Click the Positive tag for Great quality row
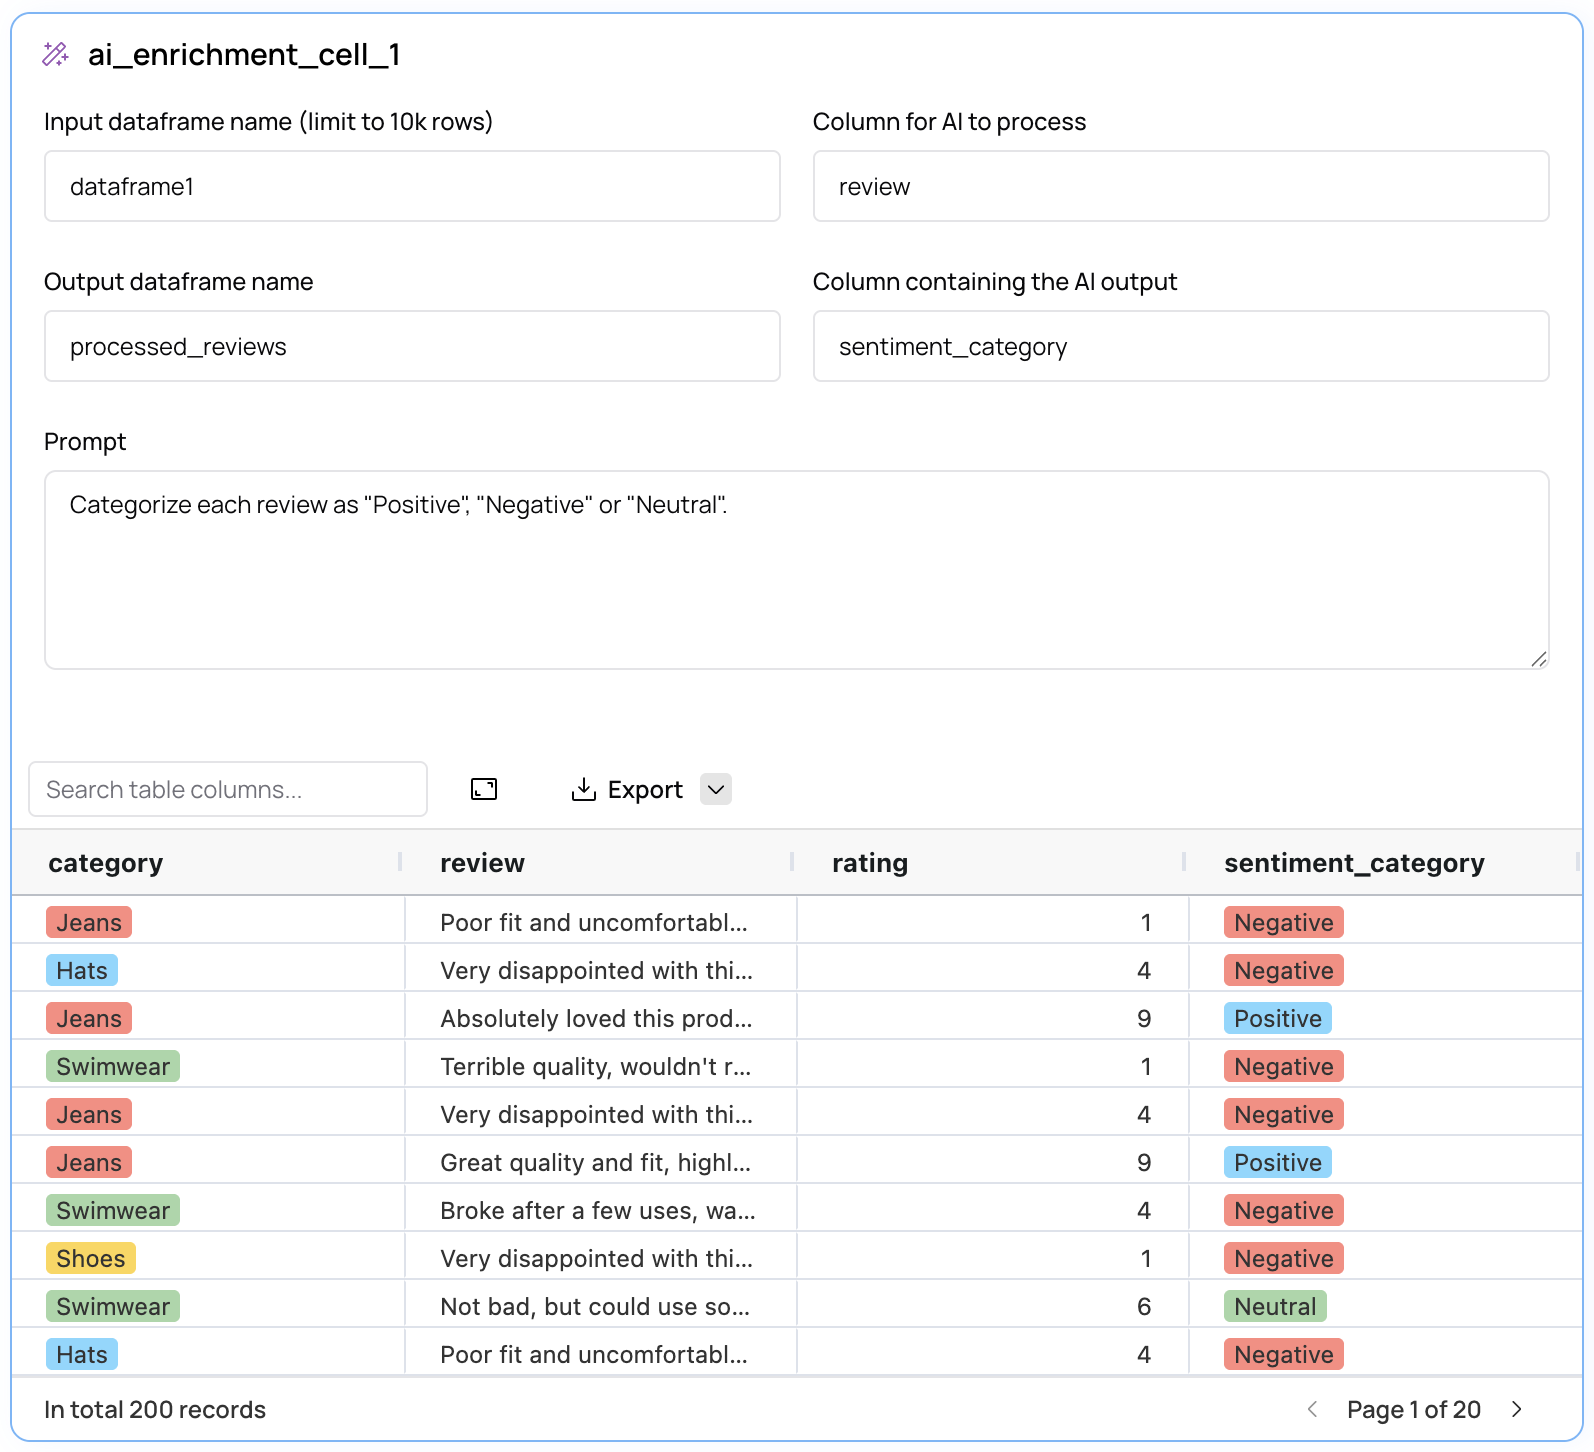1594x1452 pixels. (x=1278, y=1162)
